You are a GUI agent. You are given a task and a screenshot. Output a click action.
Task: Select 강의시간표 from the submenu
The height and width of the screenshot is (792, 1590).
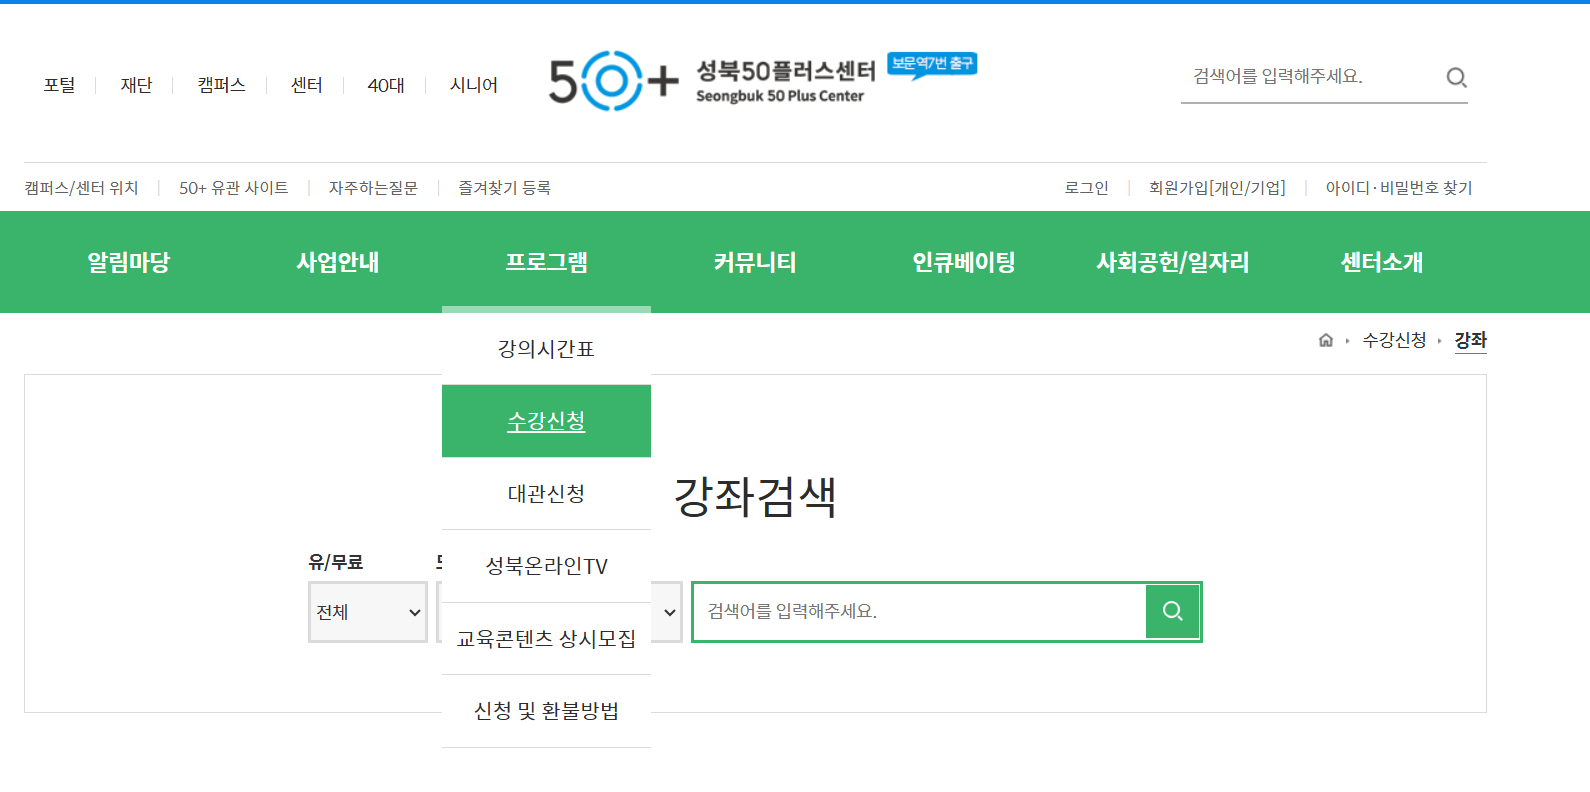pos(546,349)
